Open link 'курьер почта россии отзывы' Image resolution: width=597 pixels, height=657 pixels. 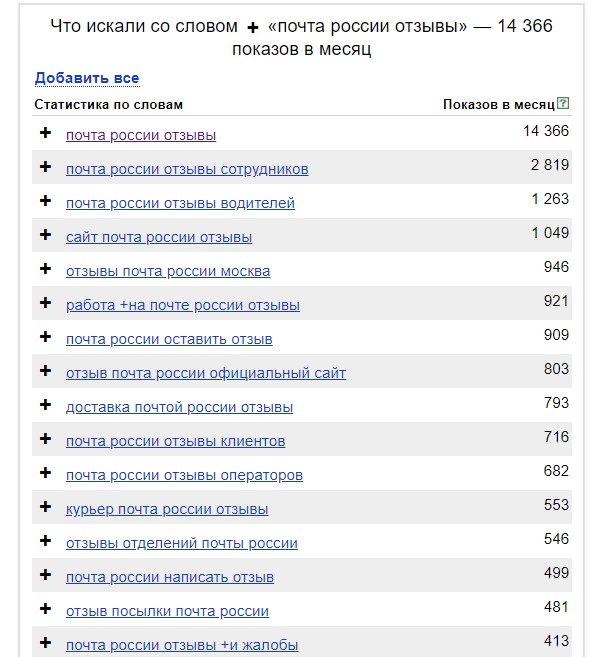click(x=167, y=509)
